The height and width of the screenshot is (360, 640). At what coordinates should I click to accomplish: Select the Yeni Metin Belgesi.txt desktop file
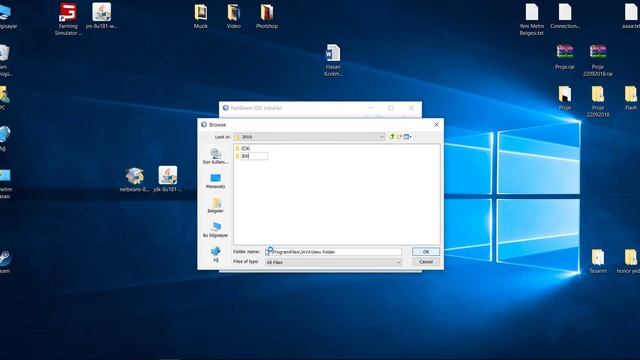(x=531, y=20)
